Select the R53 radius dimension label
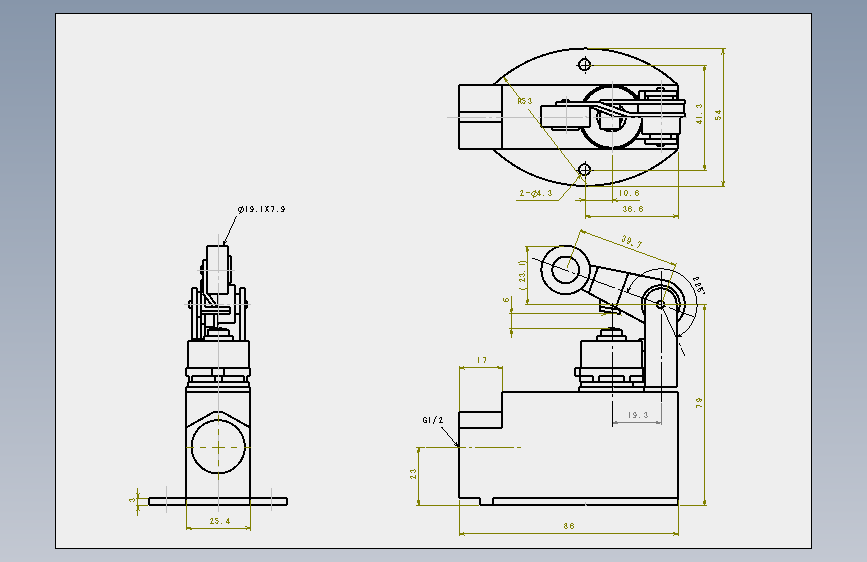867x562 pixels. (525, 101)
